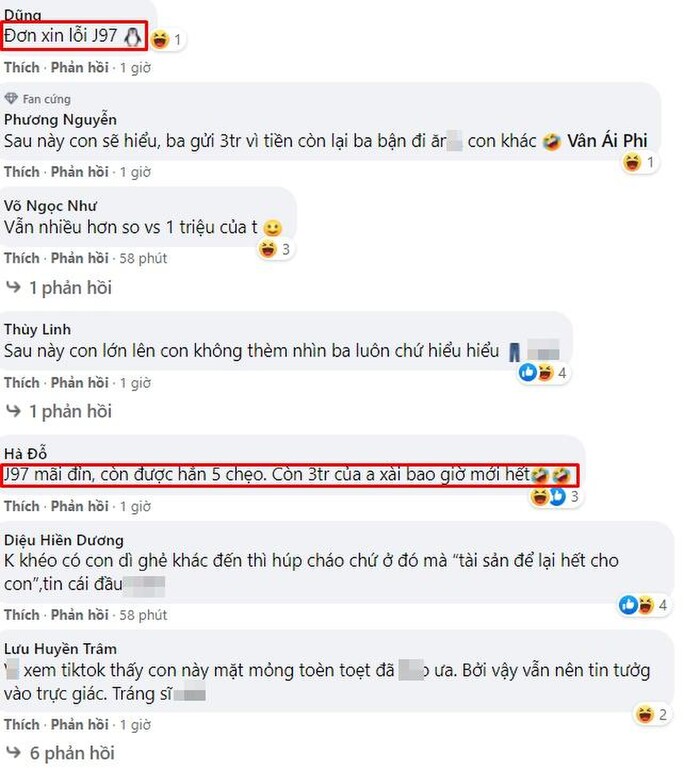Click Thích under Lưu Huyền Trâm's comment
This screenshot has height=770, width=700.
pyautogui.click(x=22, y=724)
